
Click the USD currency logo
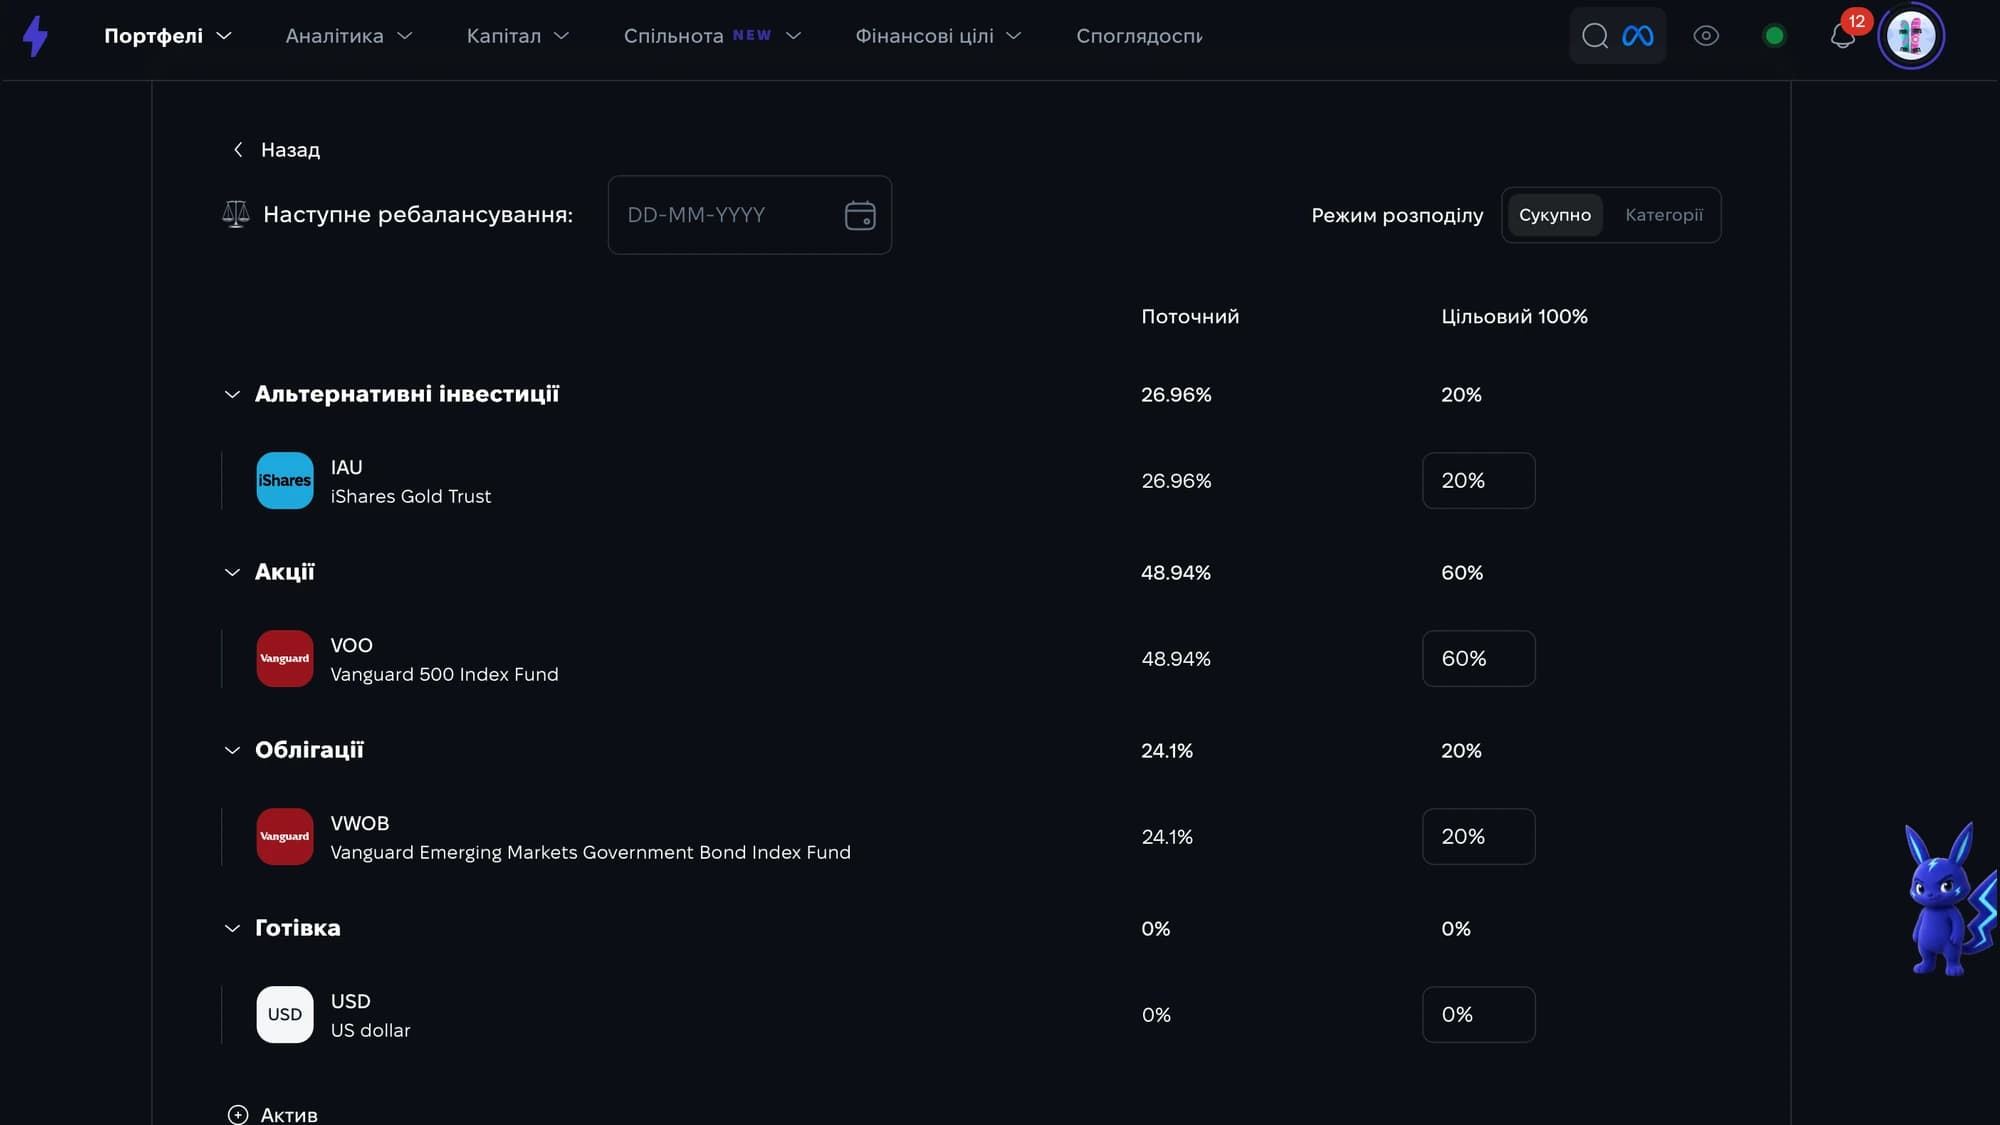point(285,1015)
